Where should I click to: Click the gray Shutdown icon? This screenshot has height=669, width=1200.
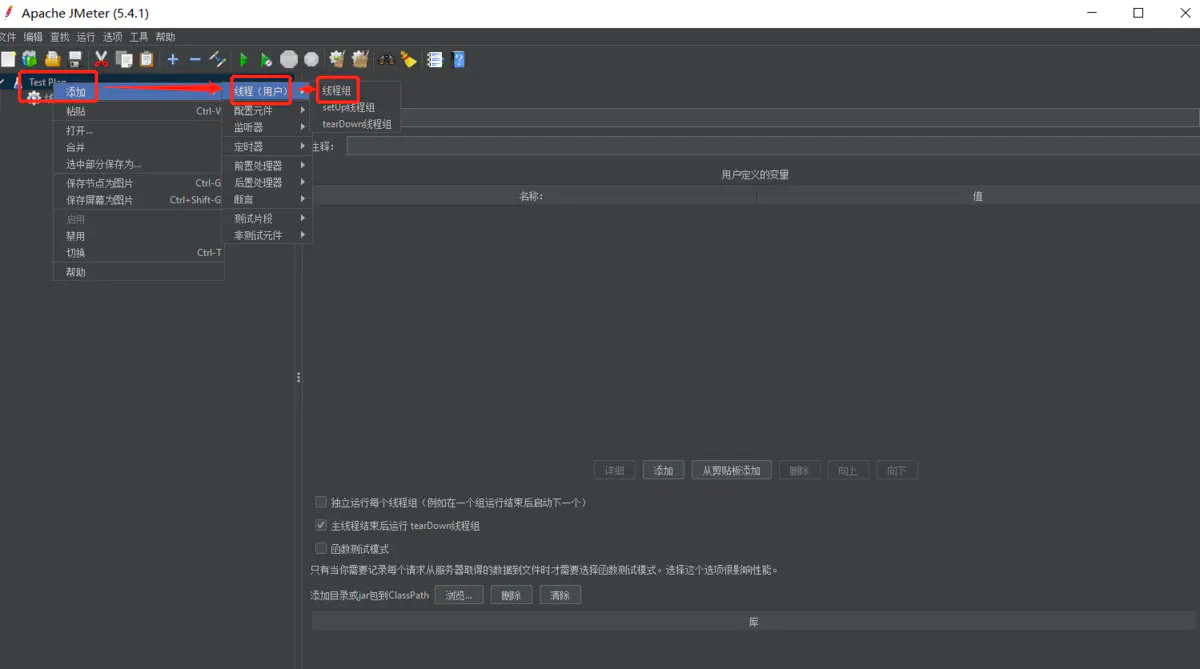312,59
